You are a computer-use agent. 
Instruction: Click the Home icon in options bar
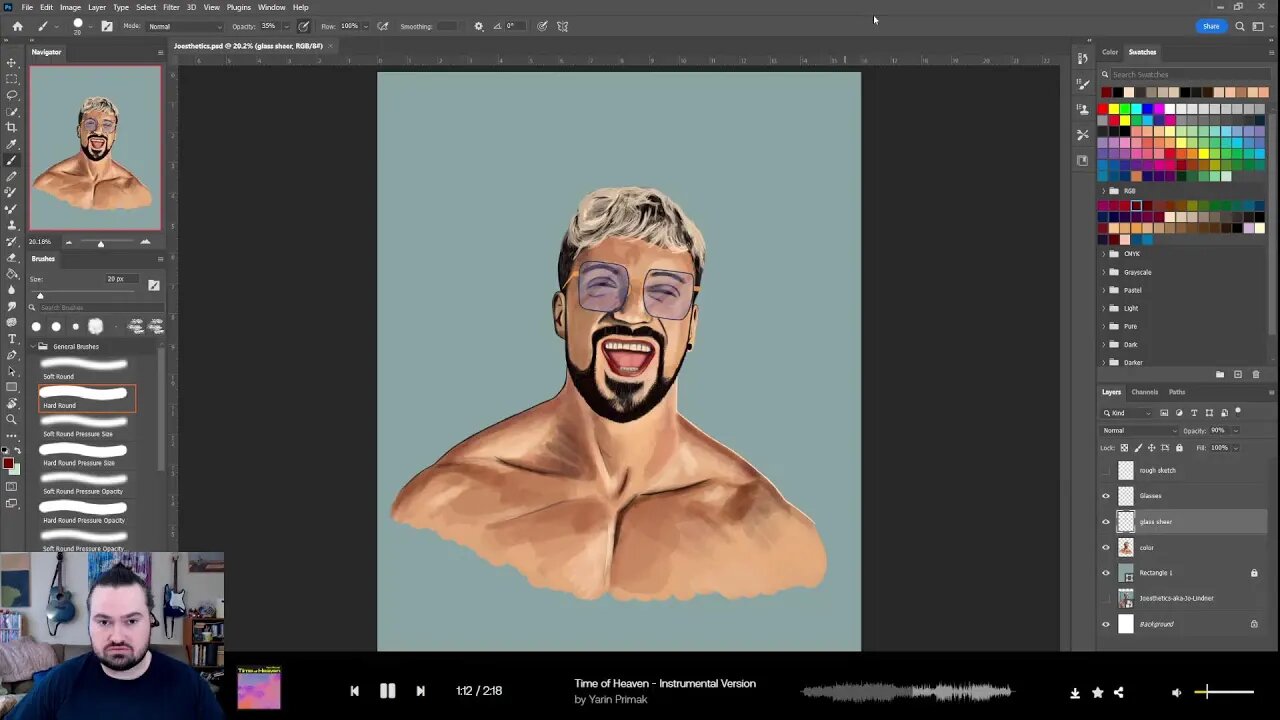tap(17, 26)
